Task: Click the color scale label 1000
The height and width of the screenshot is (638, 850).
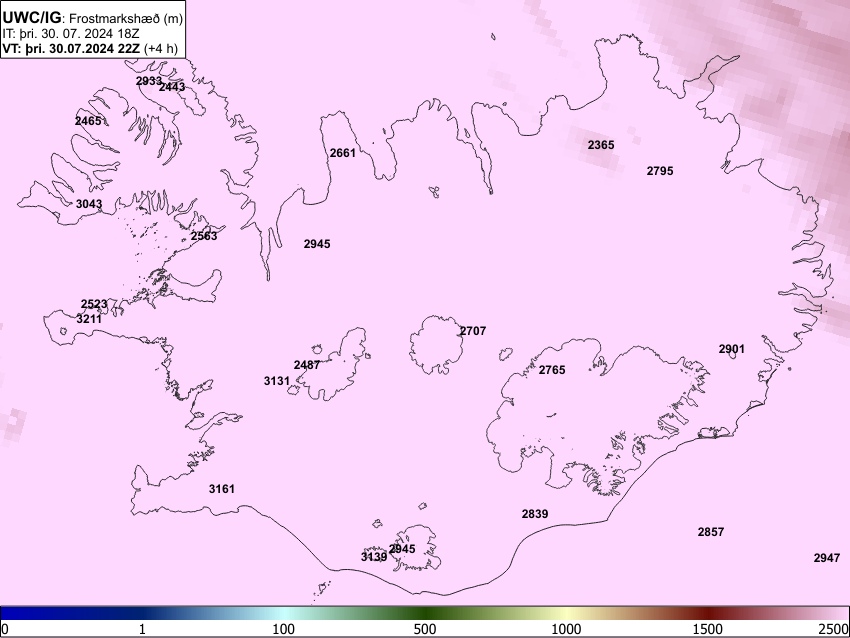Action: 566,629
